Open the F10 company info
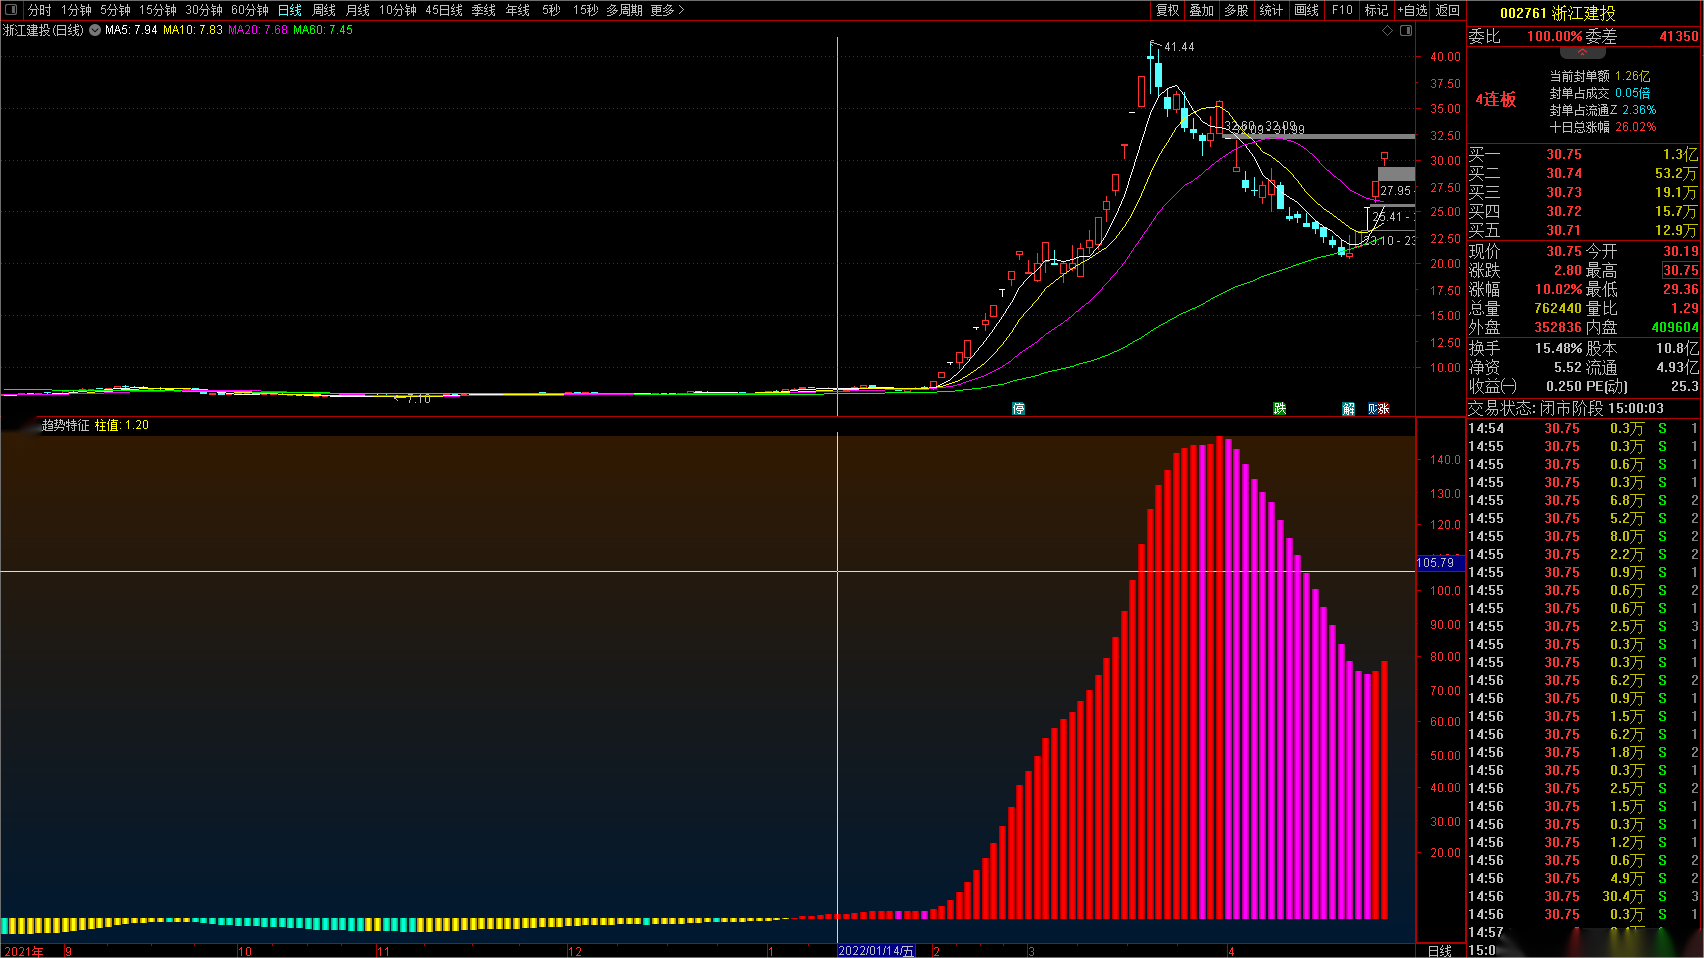The width and height of the screenshot is (1704, 958). [x=1342, y=10]
